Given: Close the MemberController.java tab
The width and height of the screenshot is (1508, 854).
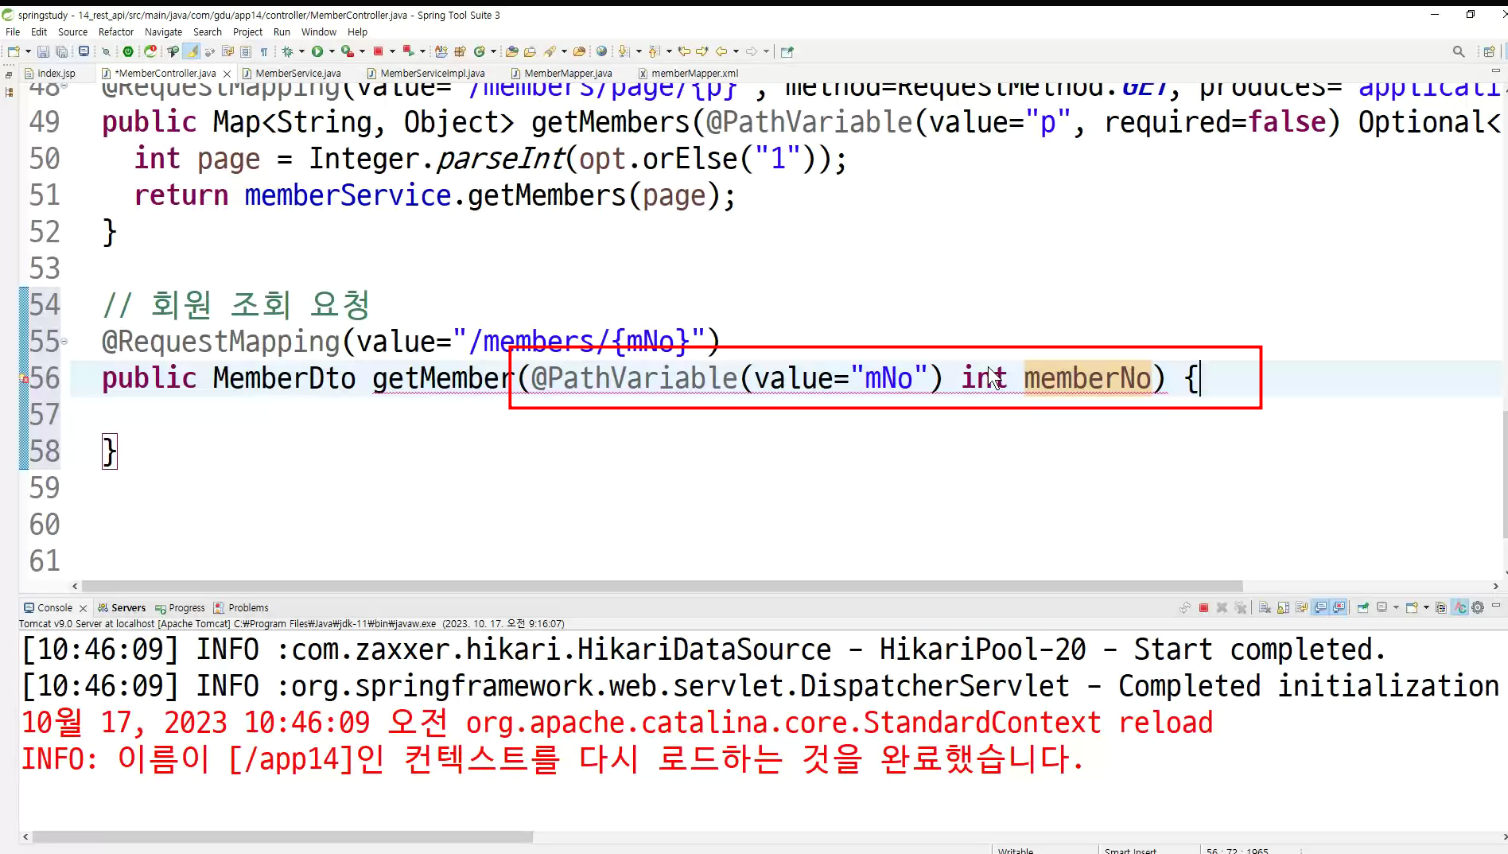Looking at the screenshot, I should 227,74.
